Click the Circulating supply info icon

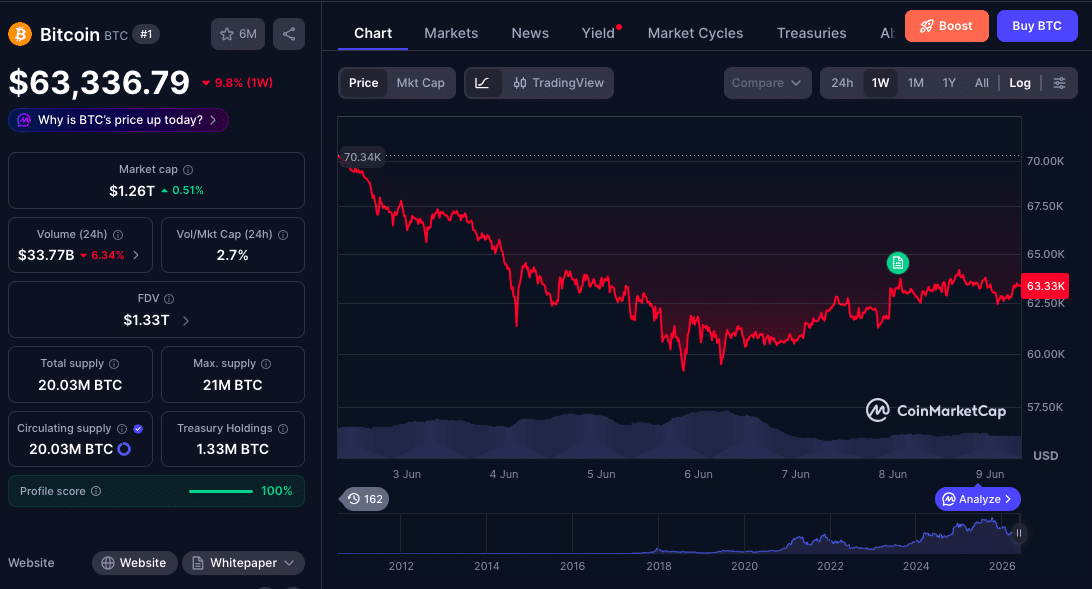point(122,429)
